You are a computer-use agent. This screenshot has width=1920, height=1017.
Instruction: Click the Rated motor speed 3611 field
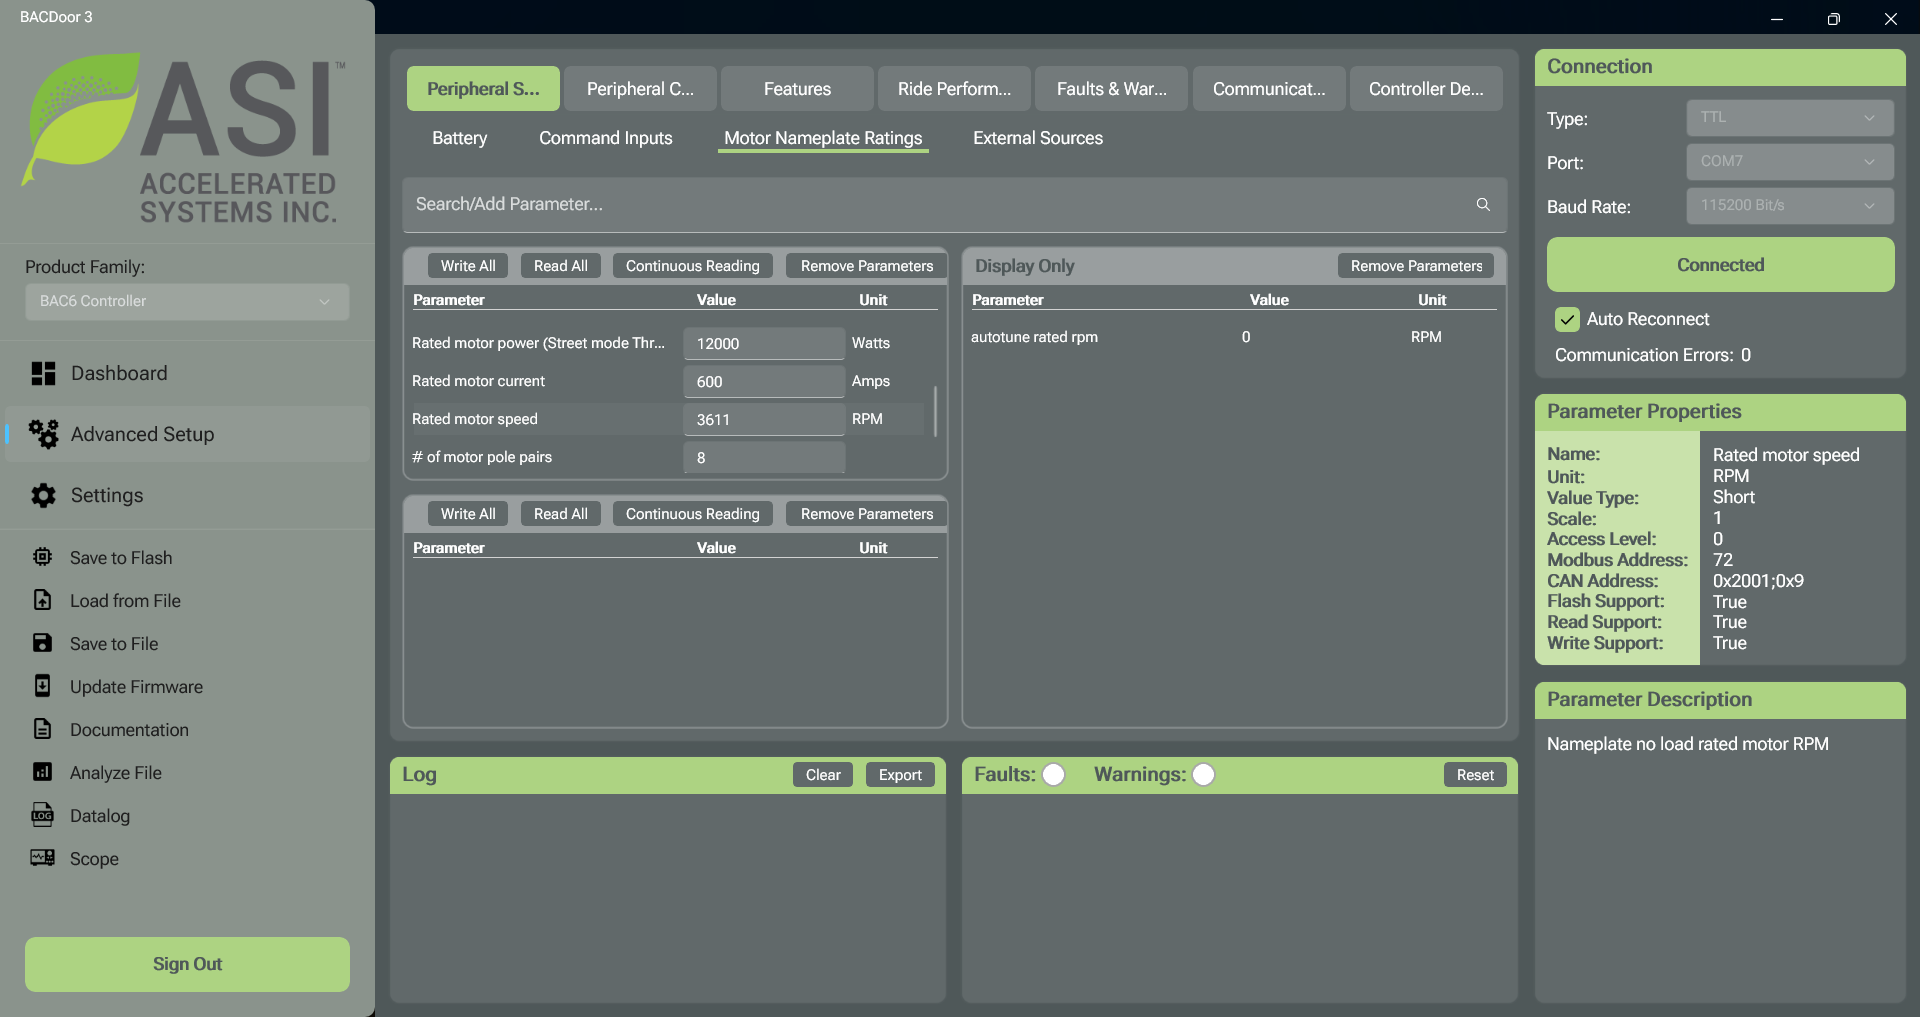click(x=764, y=420)
